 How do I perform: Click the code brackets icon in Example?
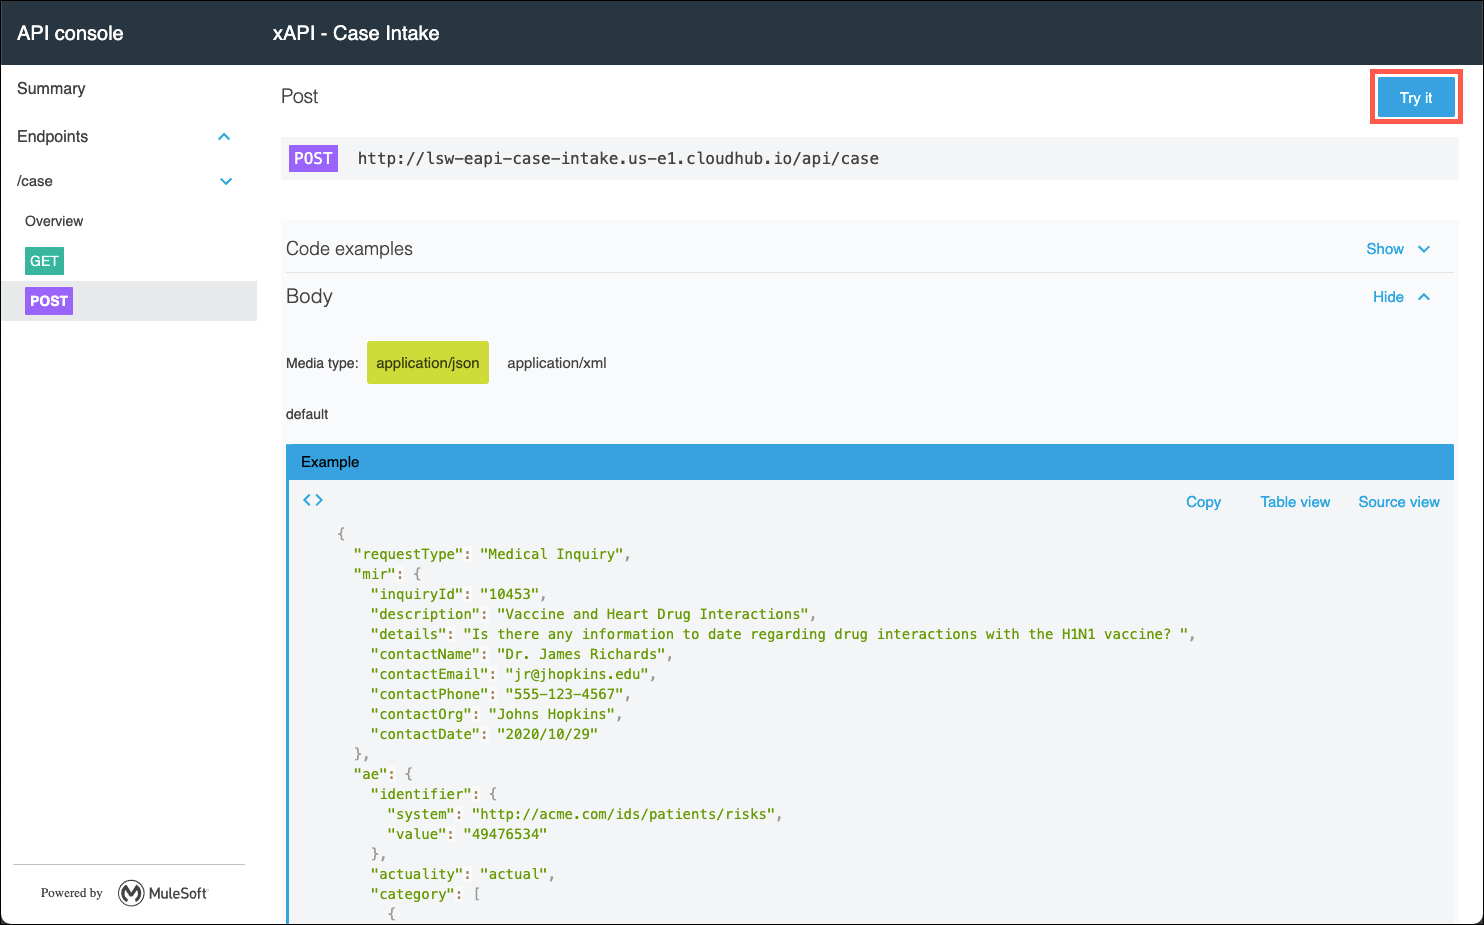pyautogui.click(x=313, y=500)
